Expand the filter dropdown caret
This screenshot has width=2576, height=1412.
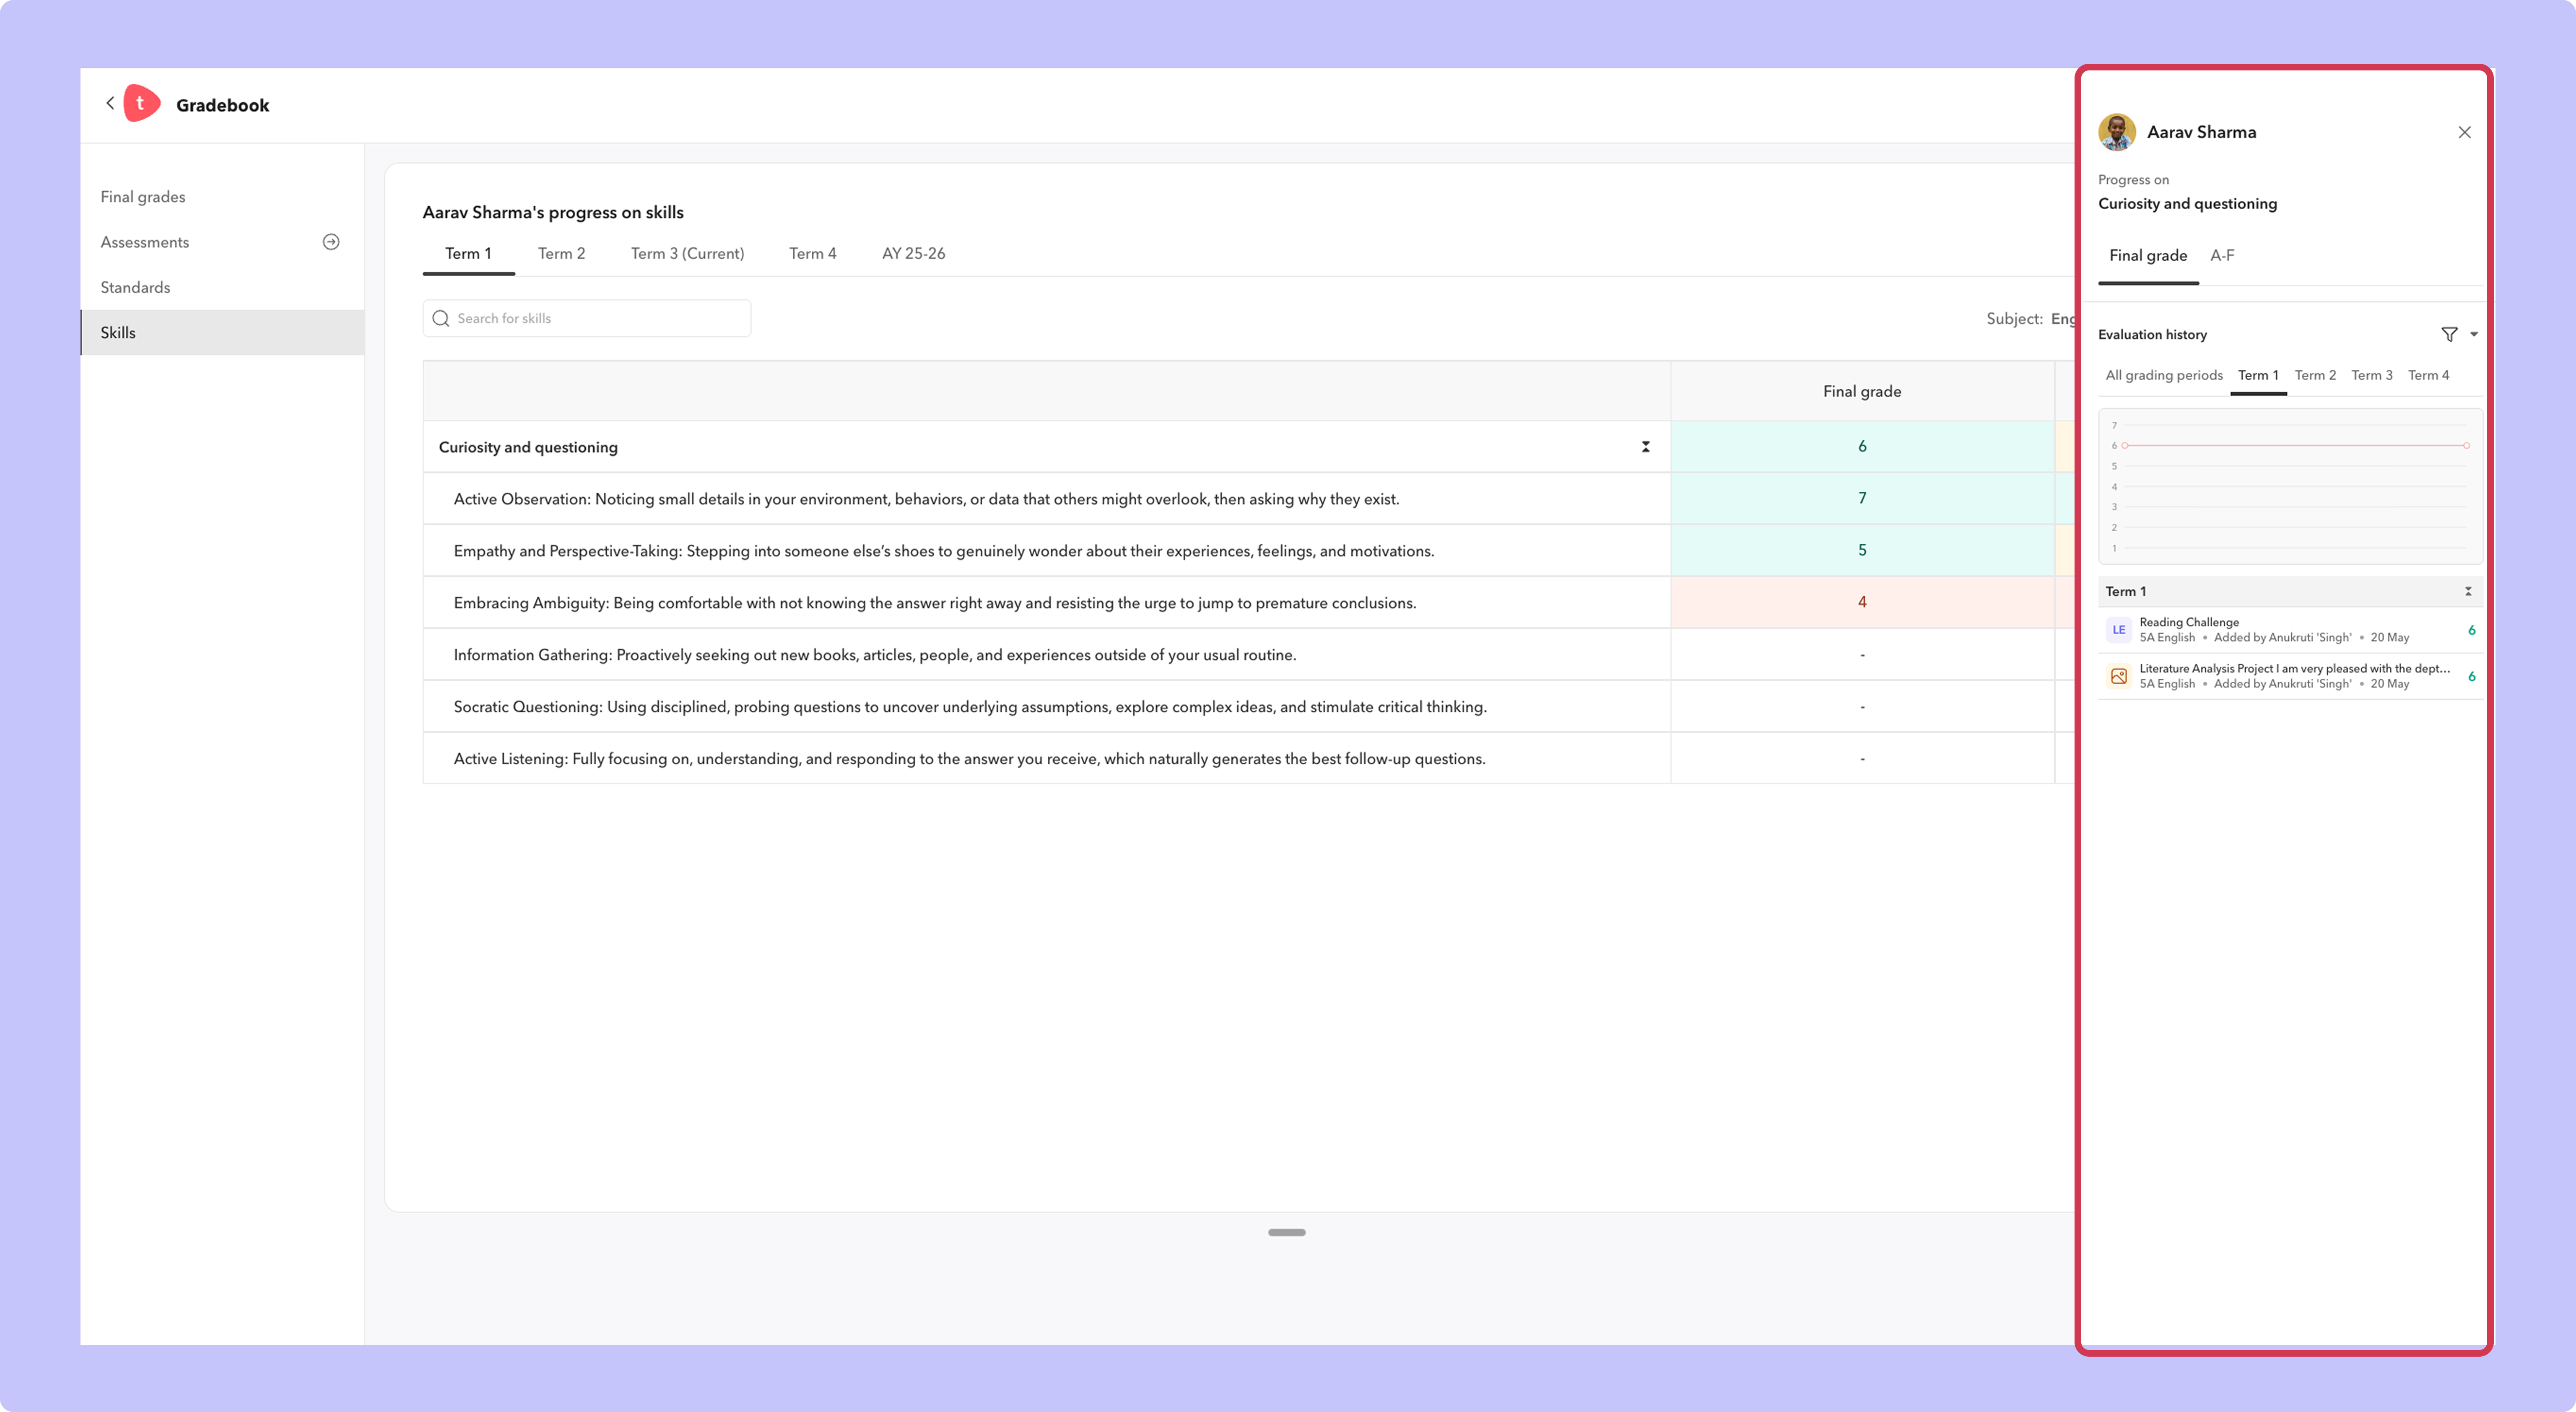click(x=2474, y=334)
